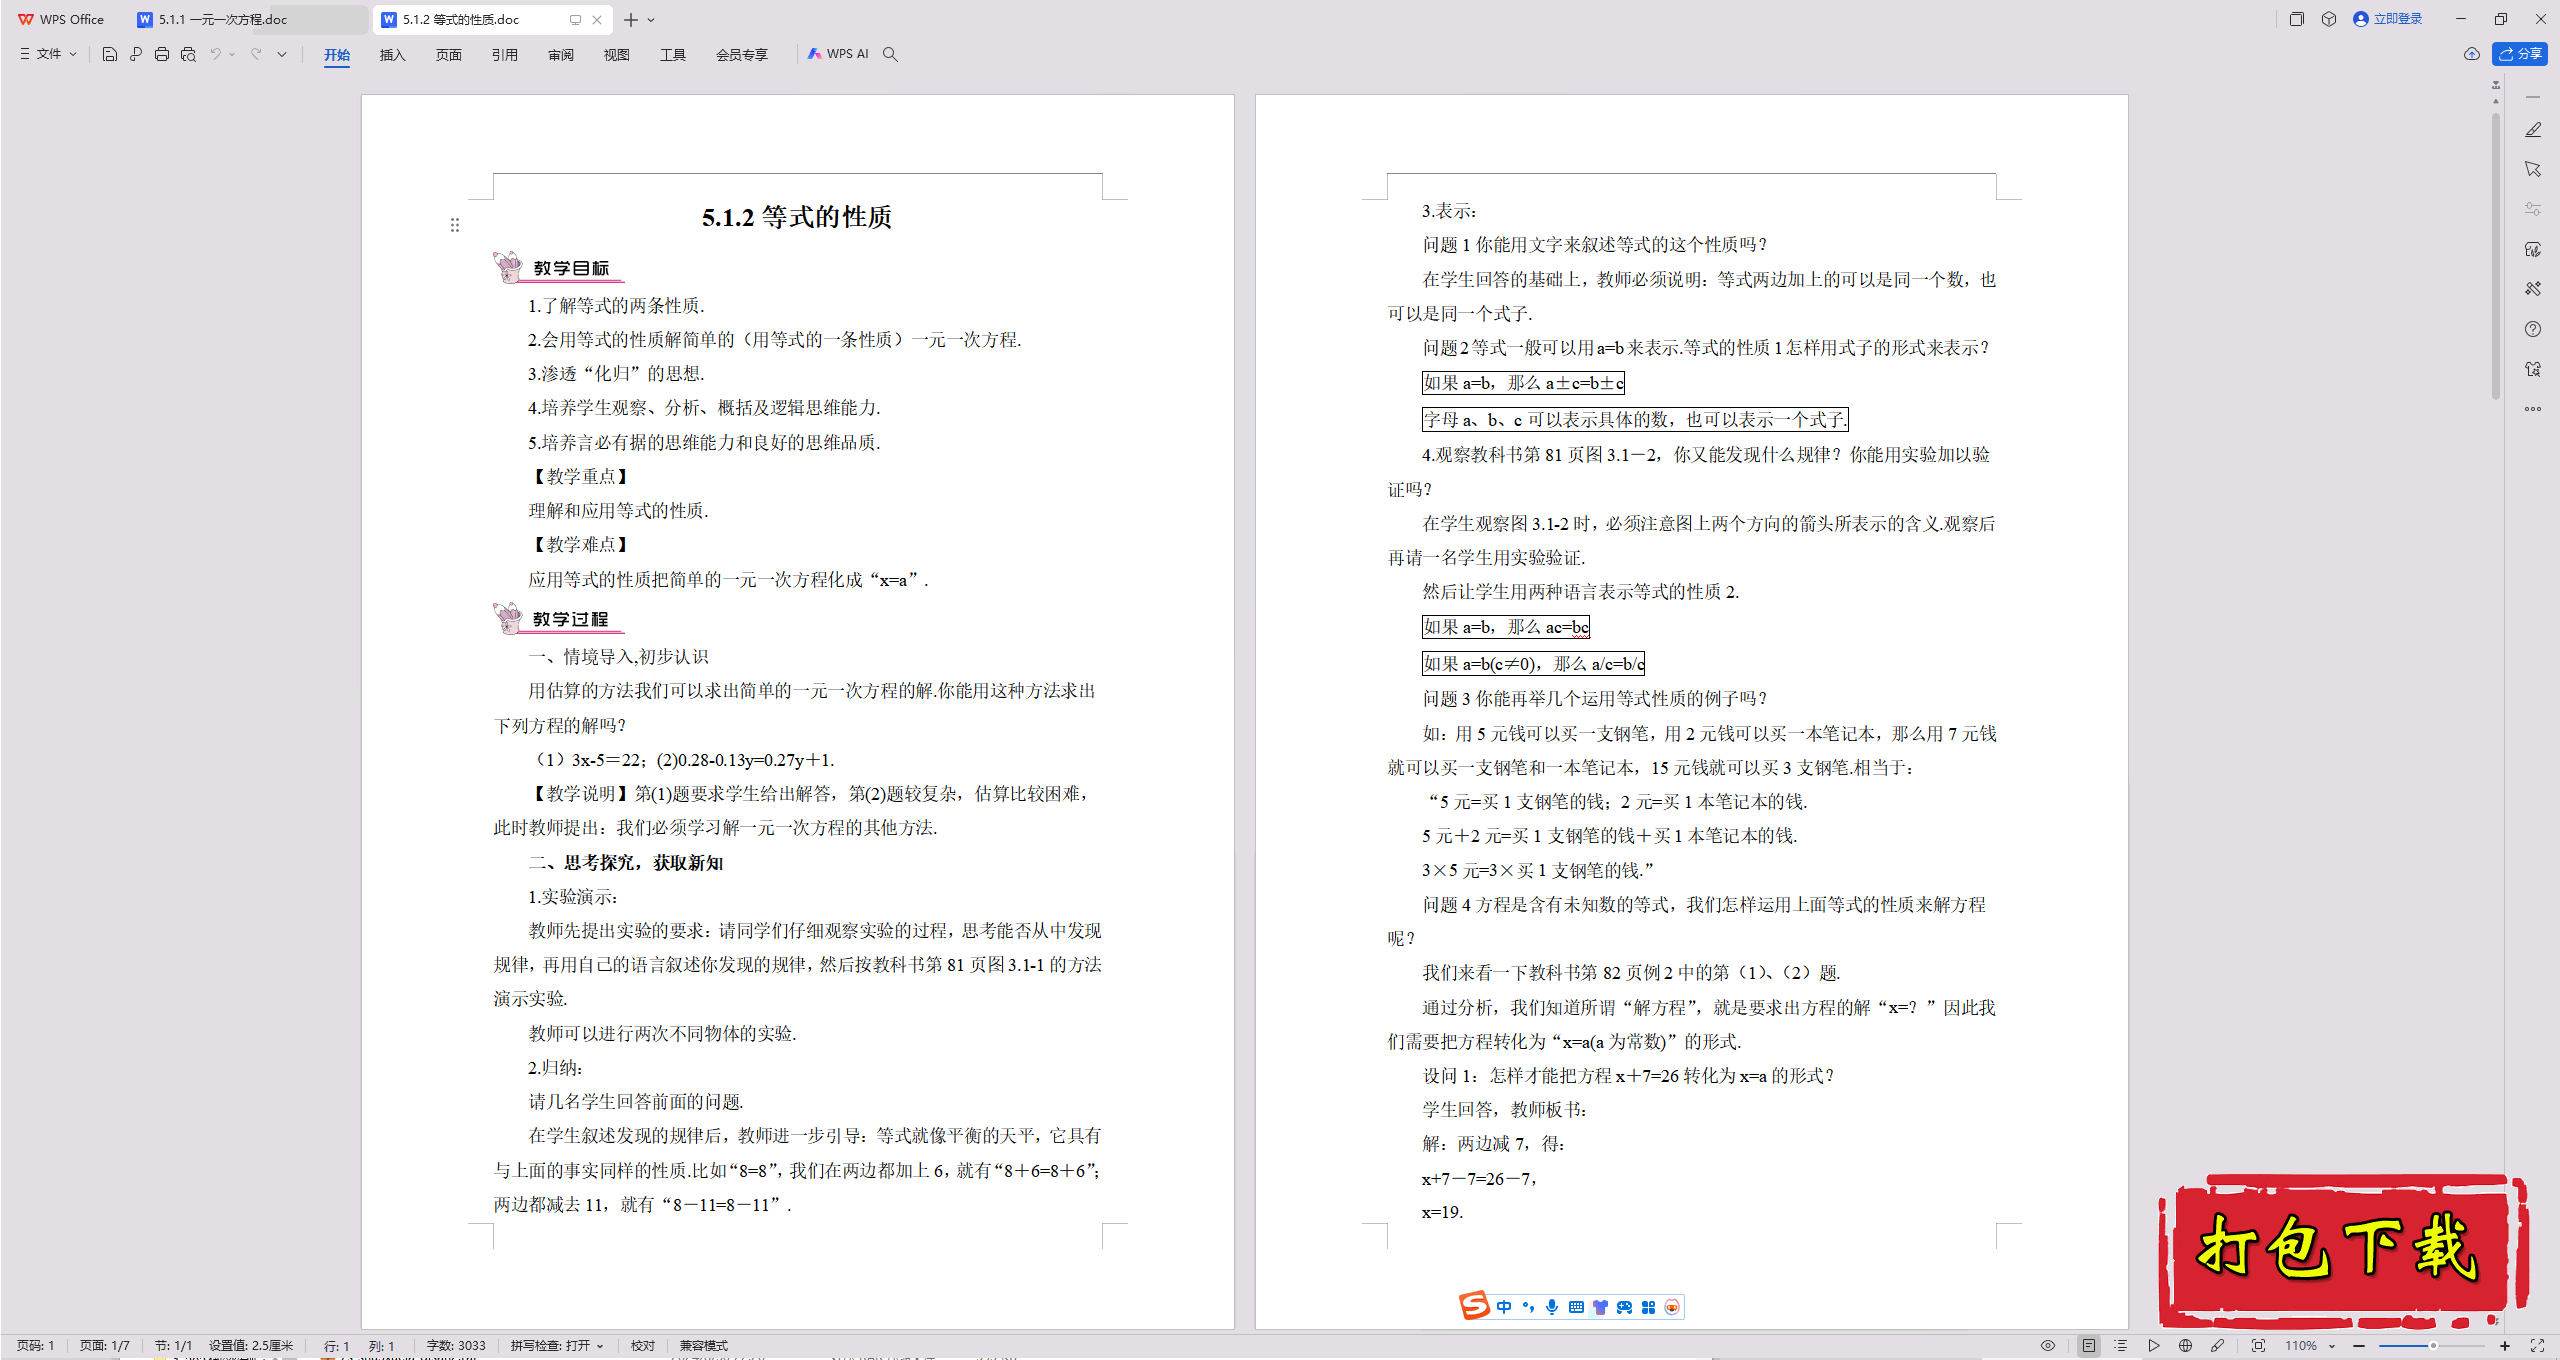Viewport: 2560px width, 1360px height.
Task: Open the sliders settings icon in sidebar
Action: (2533, 209)
